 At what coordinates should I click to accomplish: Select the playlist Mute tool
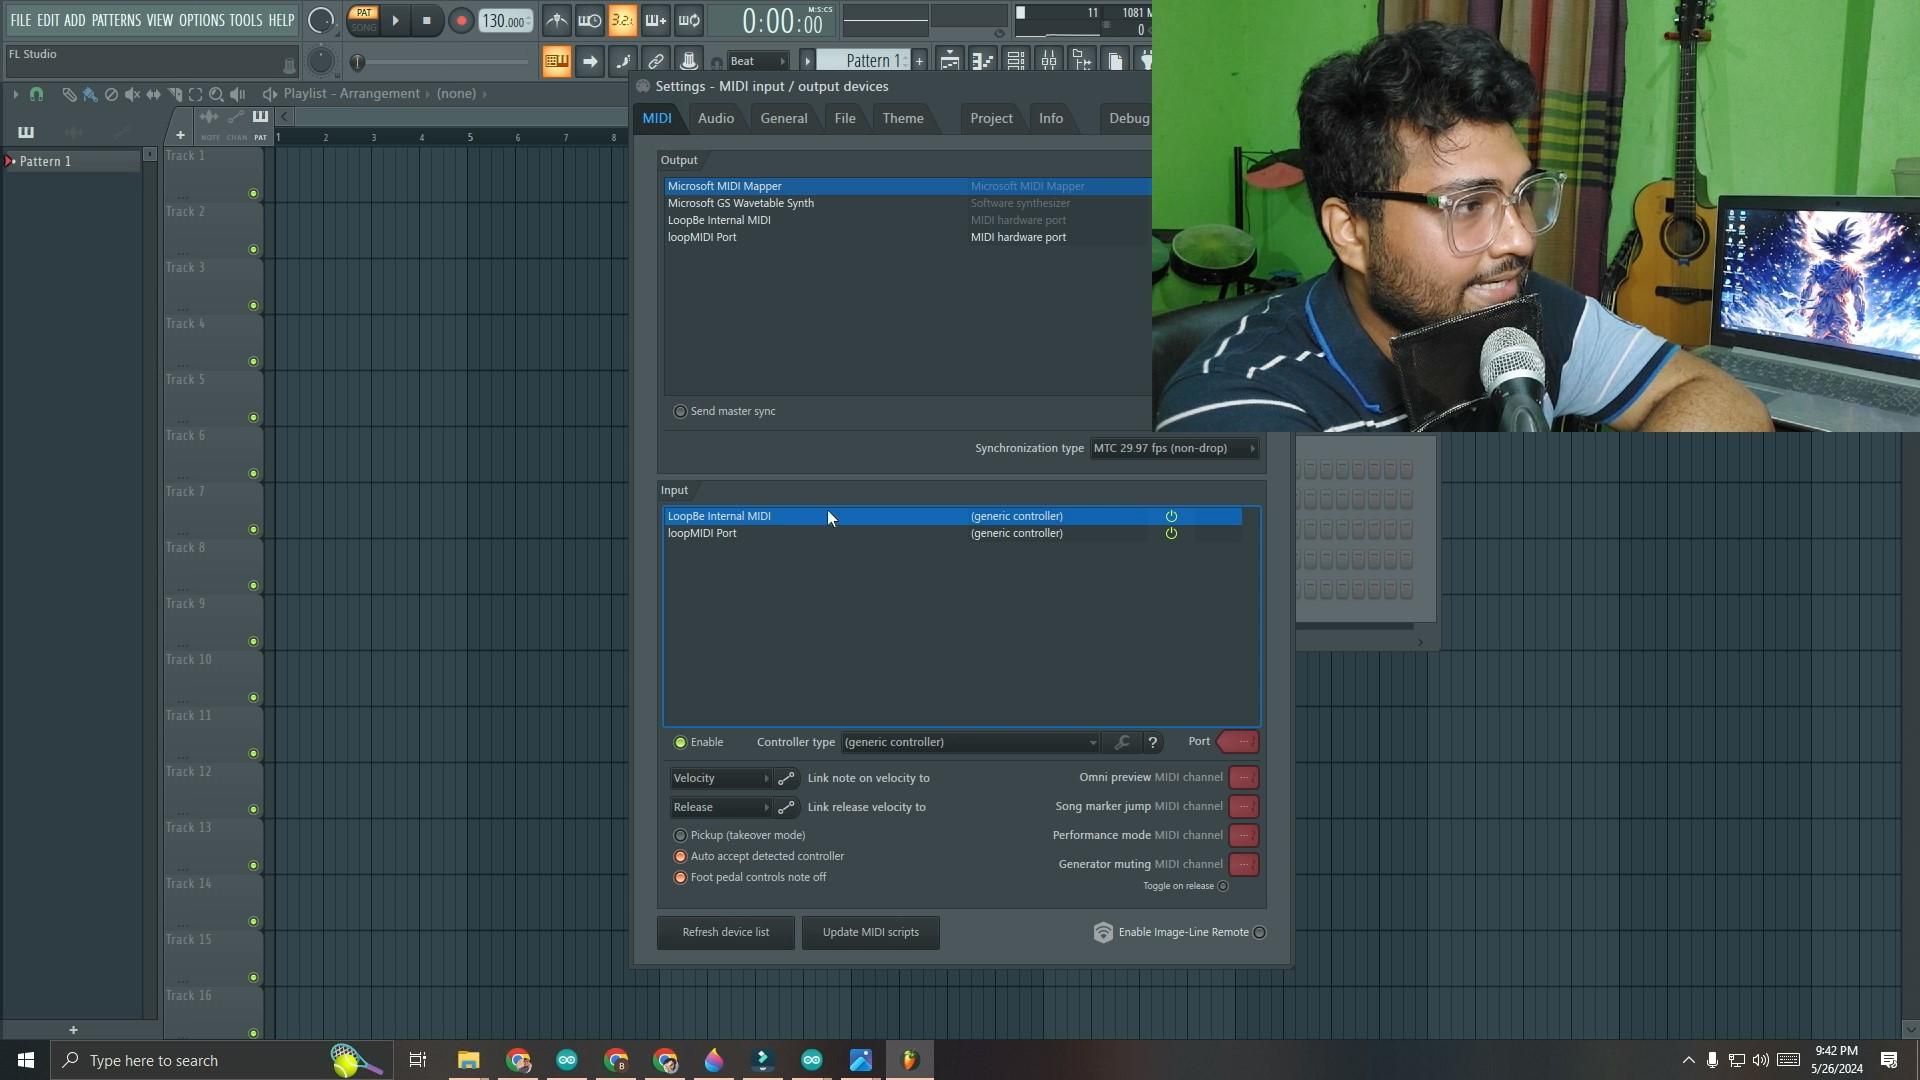point(132,94)
